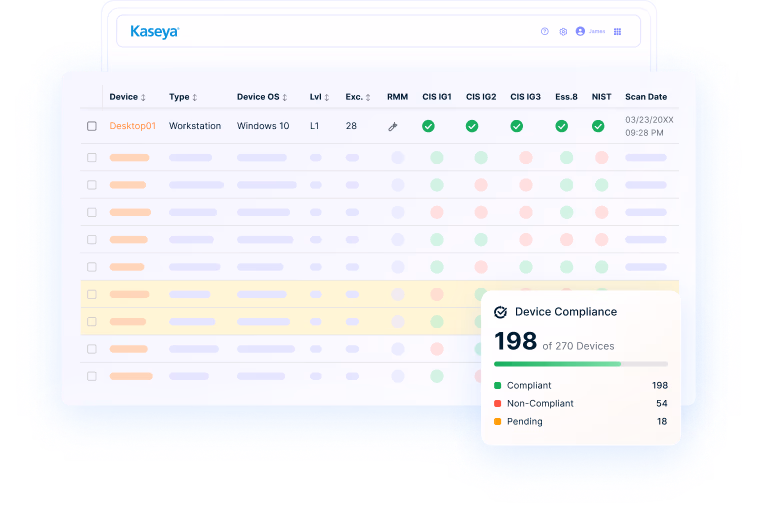Click the CIS IG1 column header
Image resolution: width=758 pixels, height=520 pixels.
point(437,97)
